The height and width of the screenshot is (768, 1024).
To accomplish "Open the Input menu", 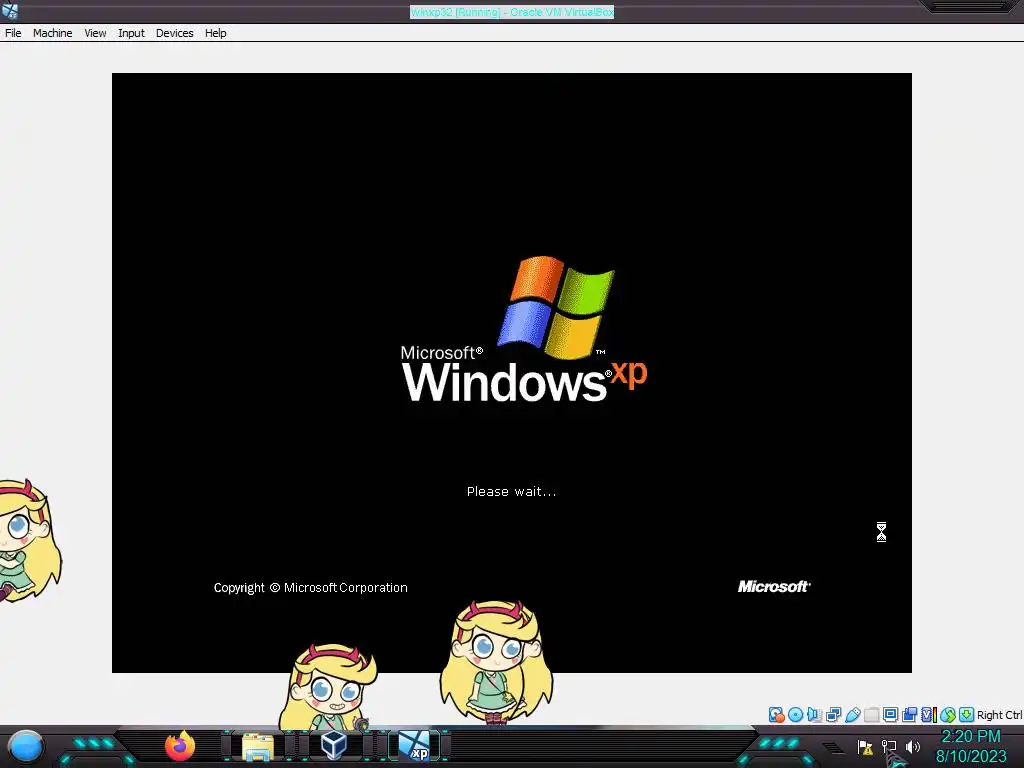I will [131, 33].
